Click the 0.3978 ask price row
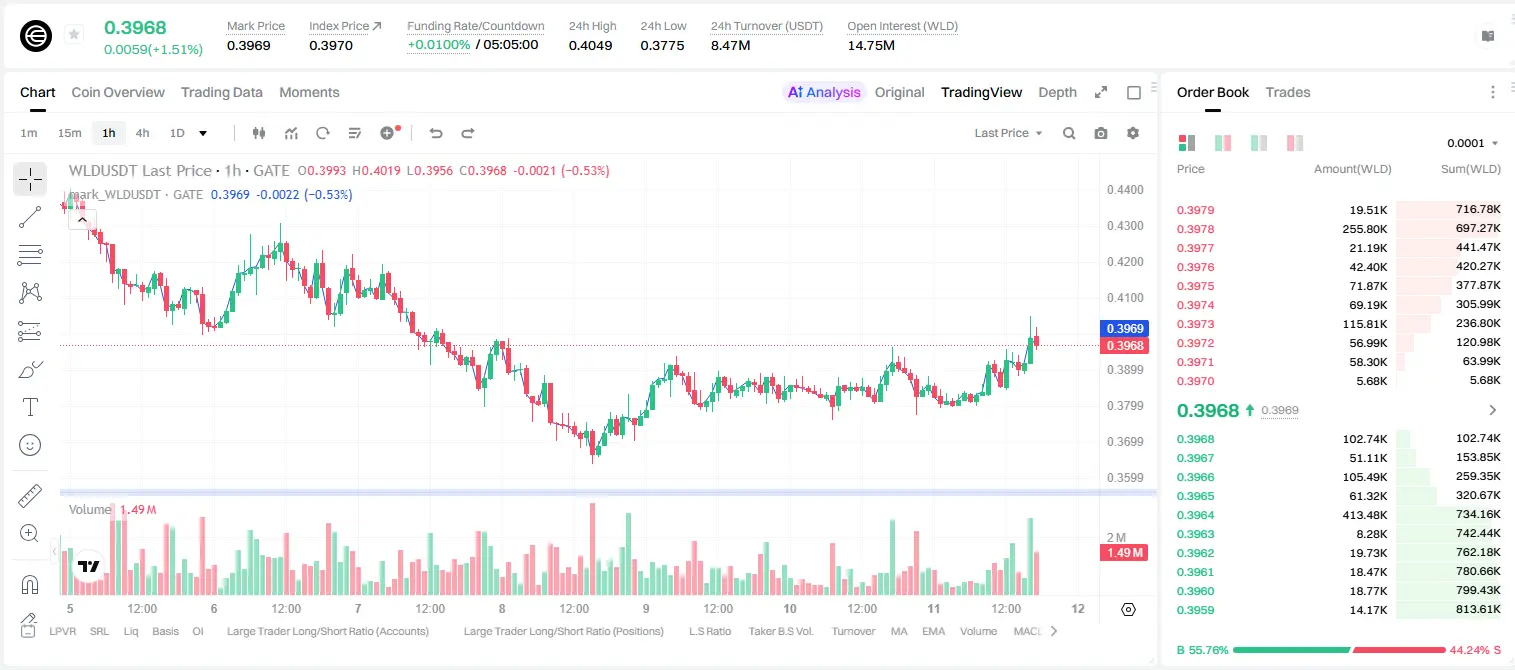 tap(1339, 229)
